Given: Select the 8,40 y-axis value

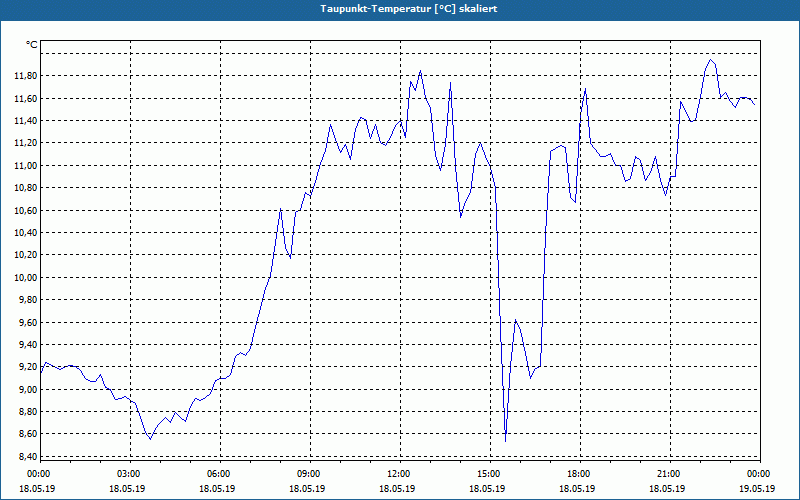Looking at the screenshot, I should 28,457.
